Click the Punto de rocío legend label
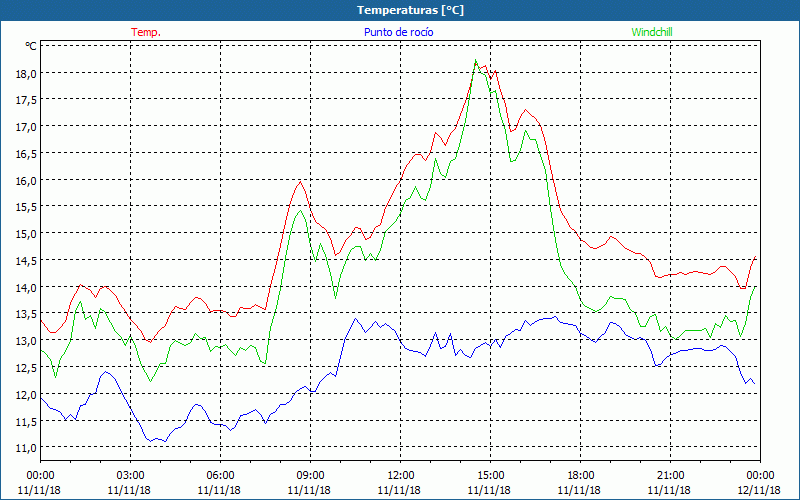The width and height of the screenshot is (800, 500). pos(398,32)
